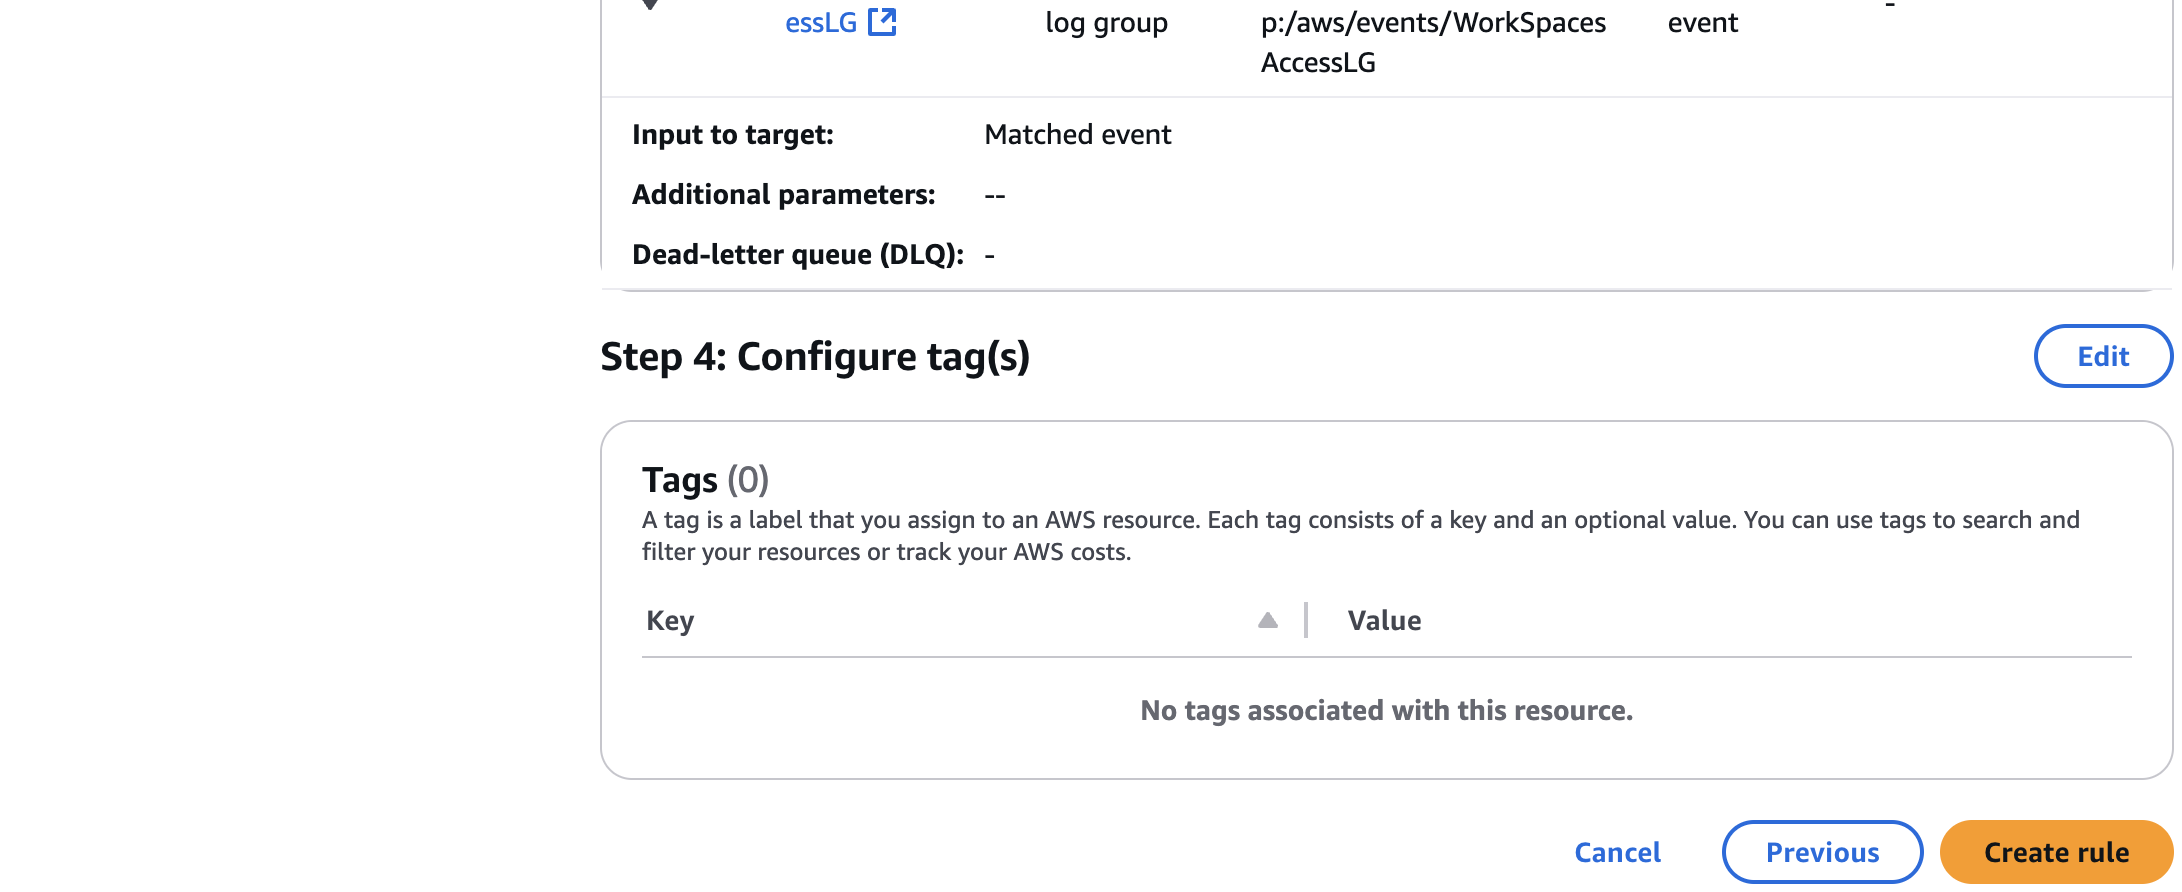This screenshot has width=2182, height=892.
Task: Click the WorkSpacesAccessLG log group path
Action: coord(1432,42)
